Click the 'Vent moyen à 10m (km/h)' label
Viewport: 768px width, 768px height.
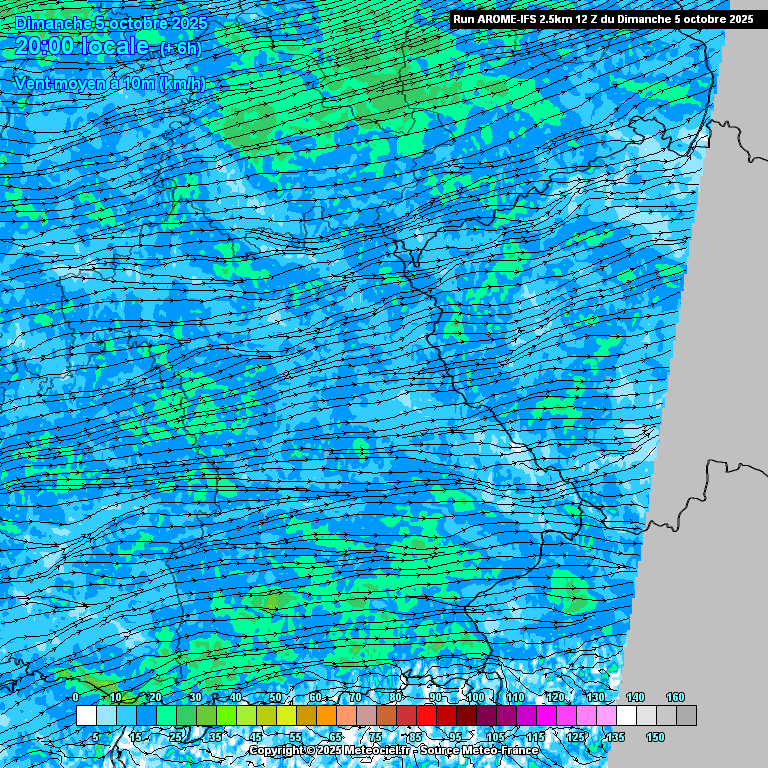(110, 83)
